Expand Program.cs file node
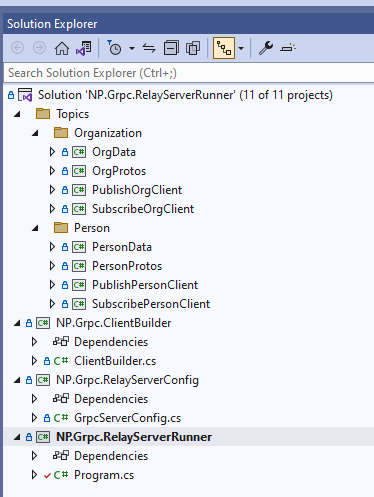374x497 pixels. click(x=34, y=475)
